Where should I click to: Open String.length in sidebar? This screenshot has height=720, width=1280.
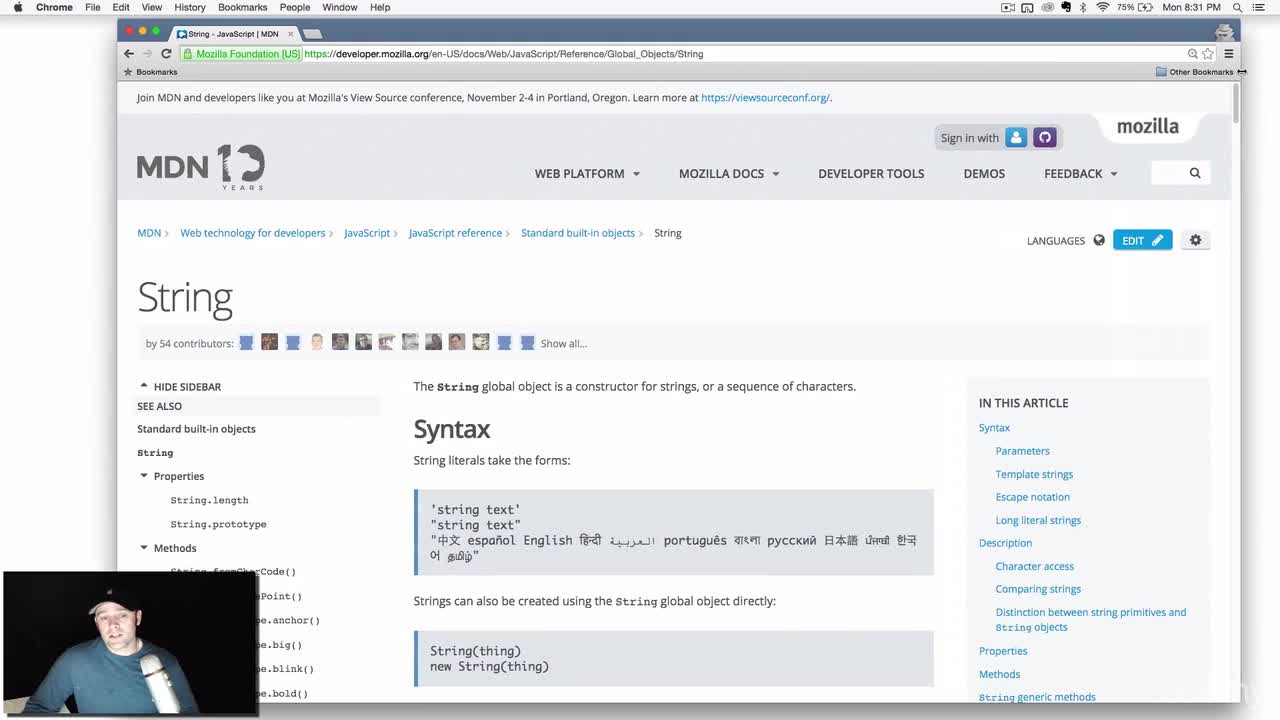tap(209, 500)
